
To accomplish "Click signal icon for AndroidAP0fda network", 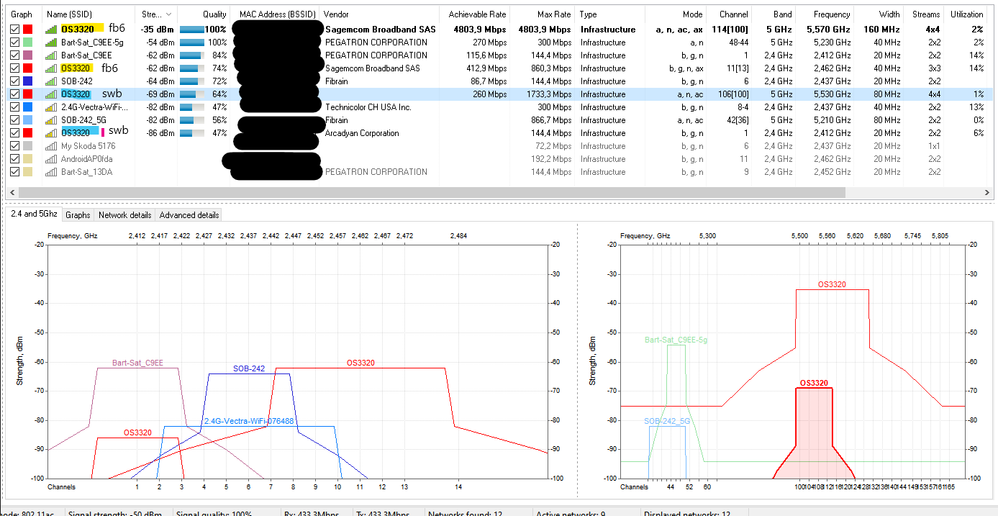I will 52,158.
